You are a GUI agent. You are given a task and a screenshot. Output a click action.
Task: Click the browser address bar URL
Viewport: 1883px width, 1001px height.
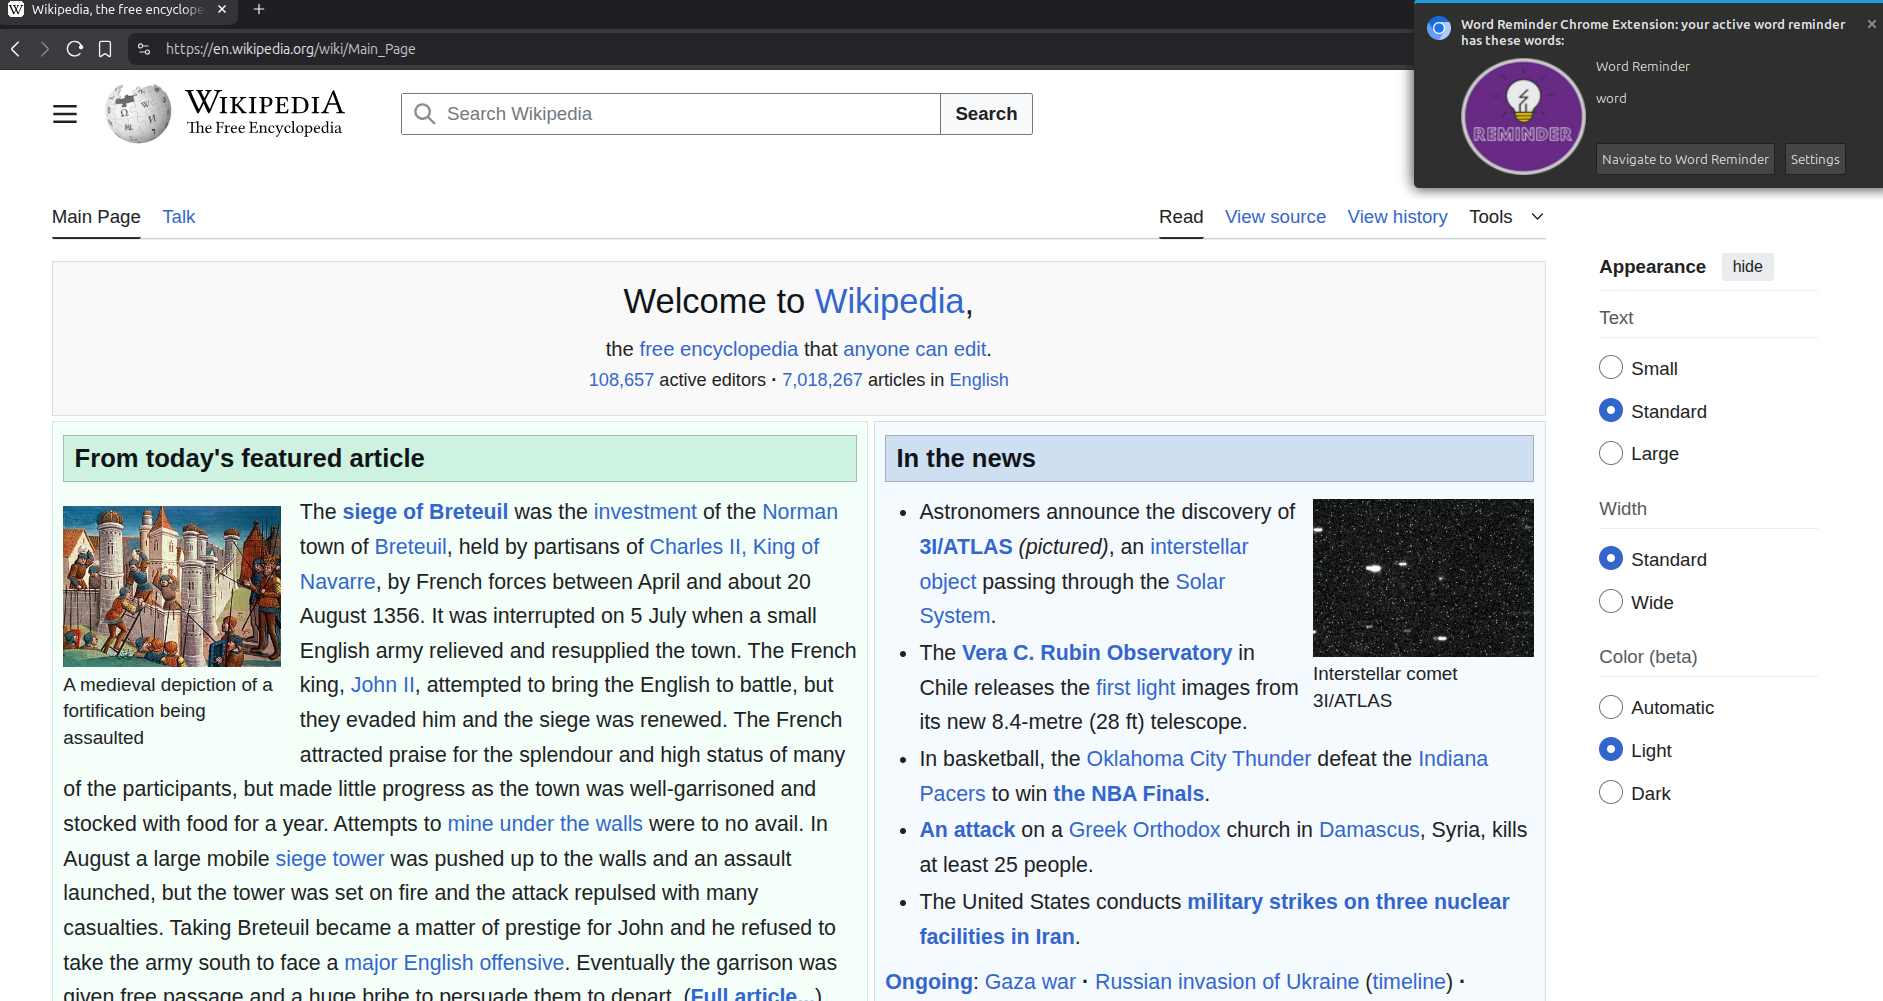coord(290,49)
